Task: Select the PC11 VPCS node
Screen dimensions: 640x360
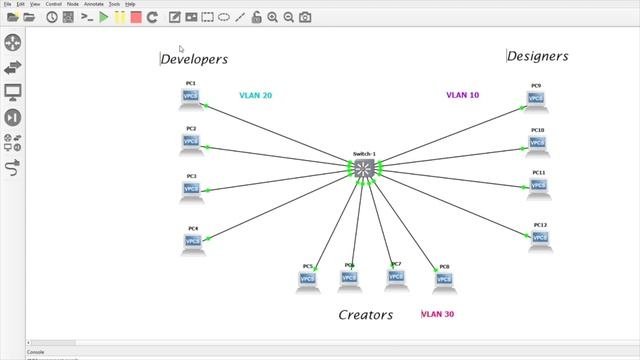Action: (x=539, y=189)
